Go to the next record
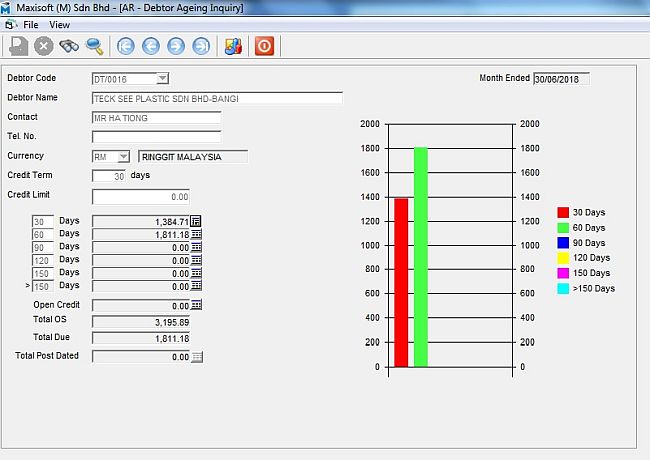The height and width of the screenshot is (460, 650). (176, 45)
